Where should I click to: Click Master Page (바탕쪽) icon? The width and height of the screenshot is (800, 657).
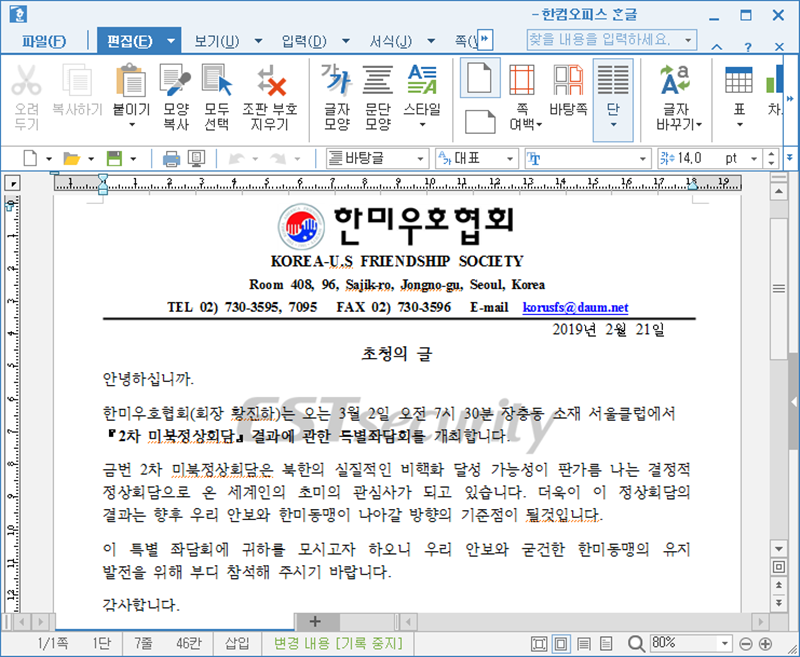(x=568, y=80)
